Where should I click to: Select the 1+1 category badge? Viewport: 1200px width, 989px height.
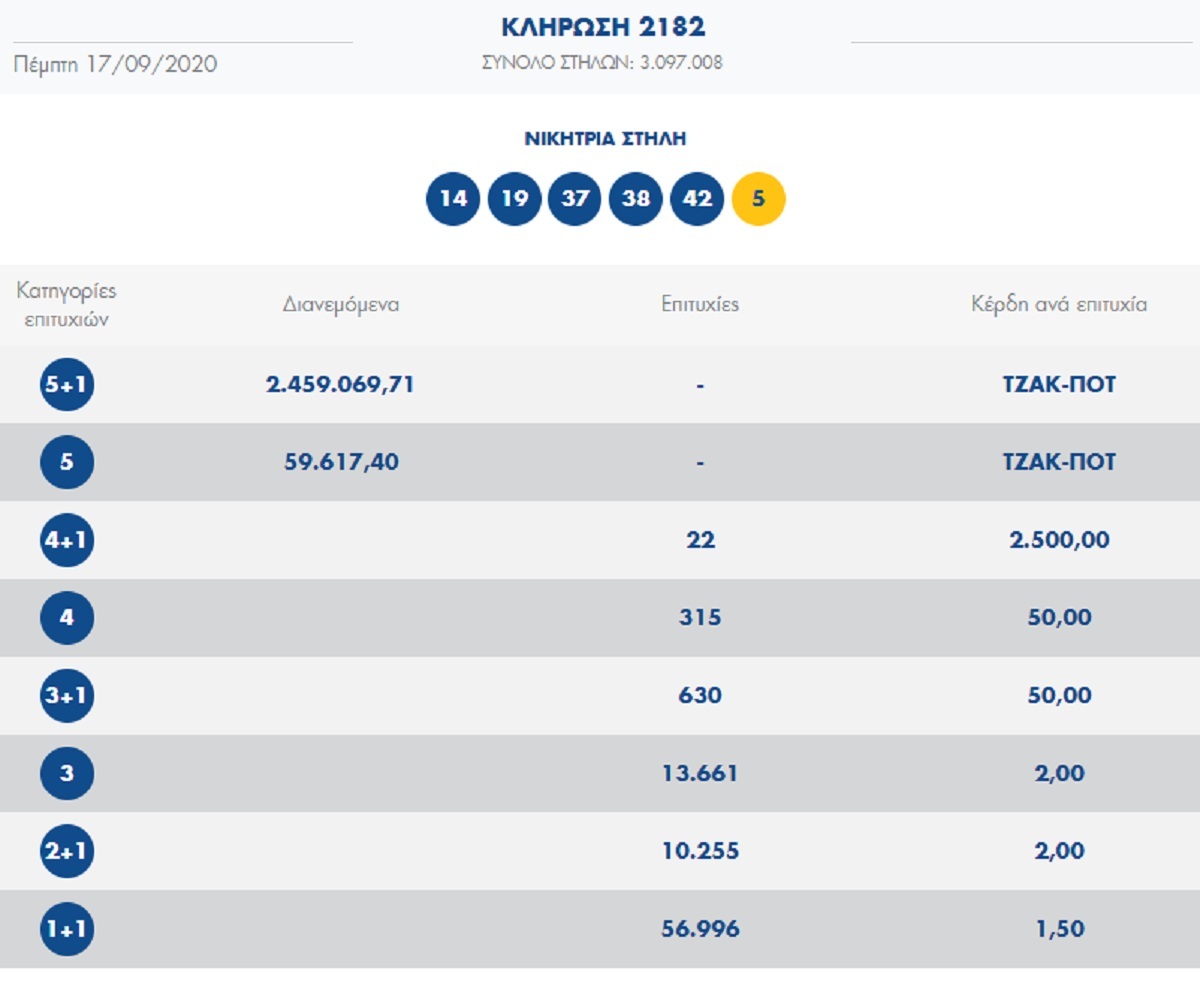point(67,930)
